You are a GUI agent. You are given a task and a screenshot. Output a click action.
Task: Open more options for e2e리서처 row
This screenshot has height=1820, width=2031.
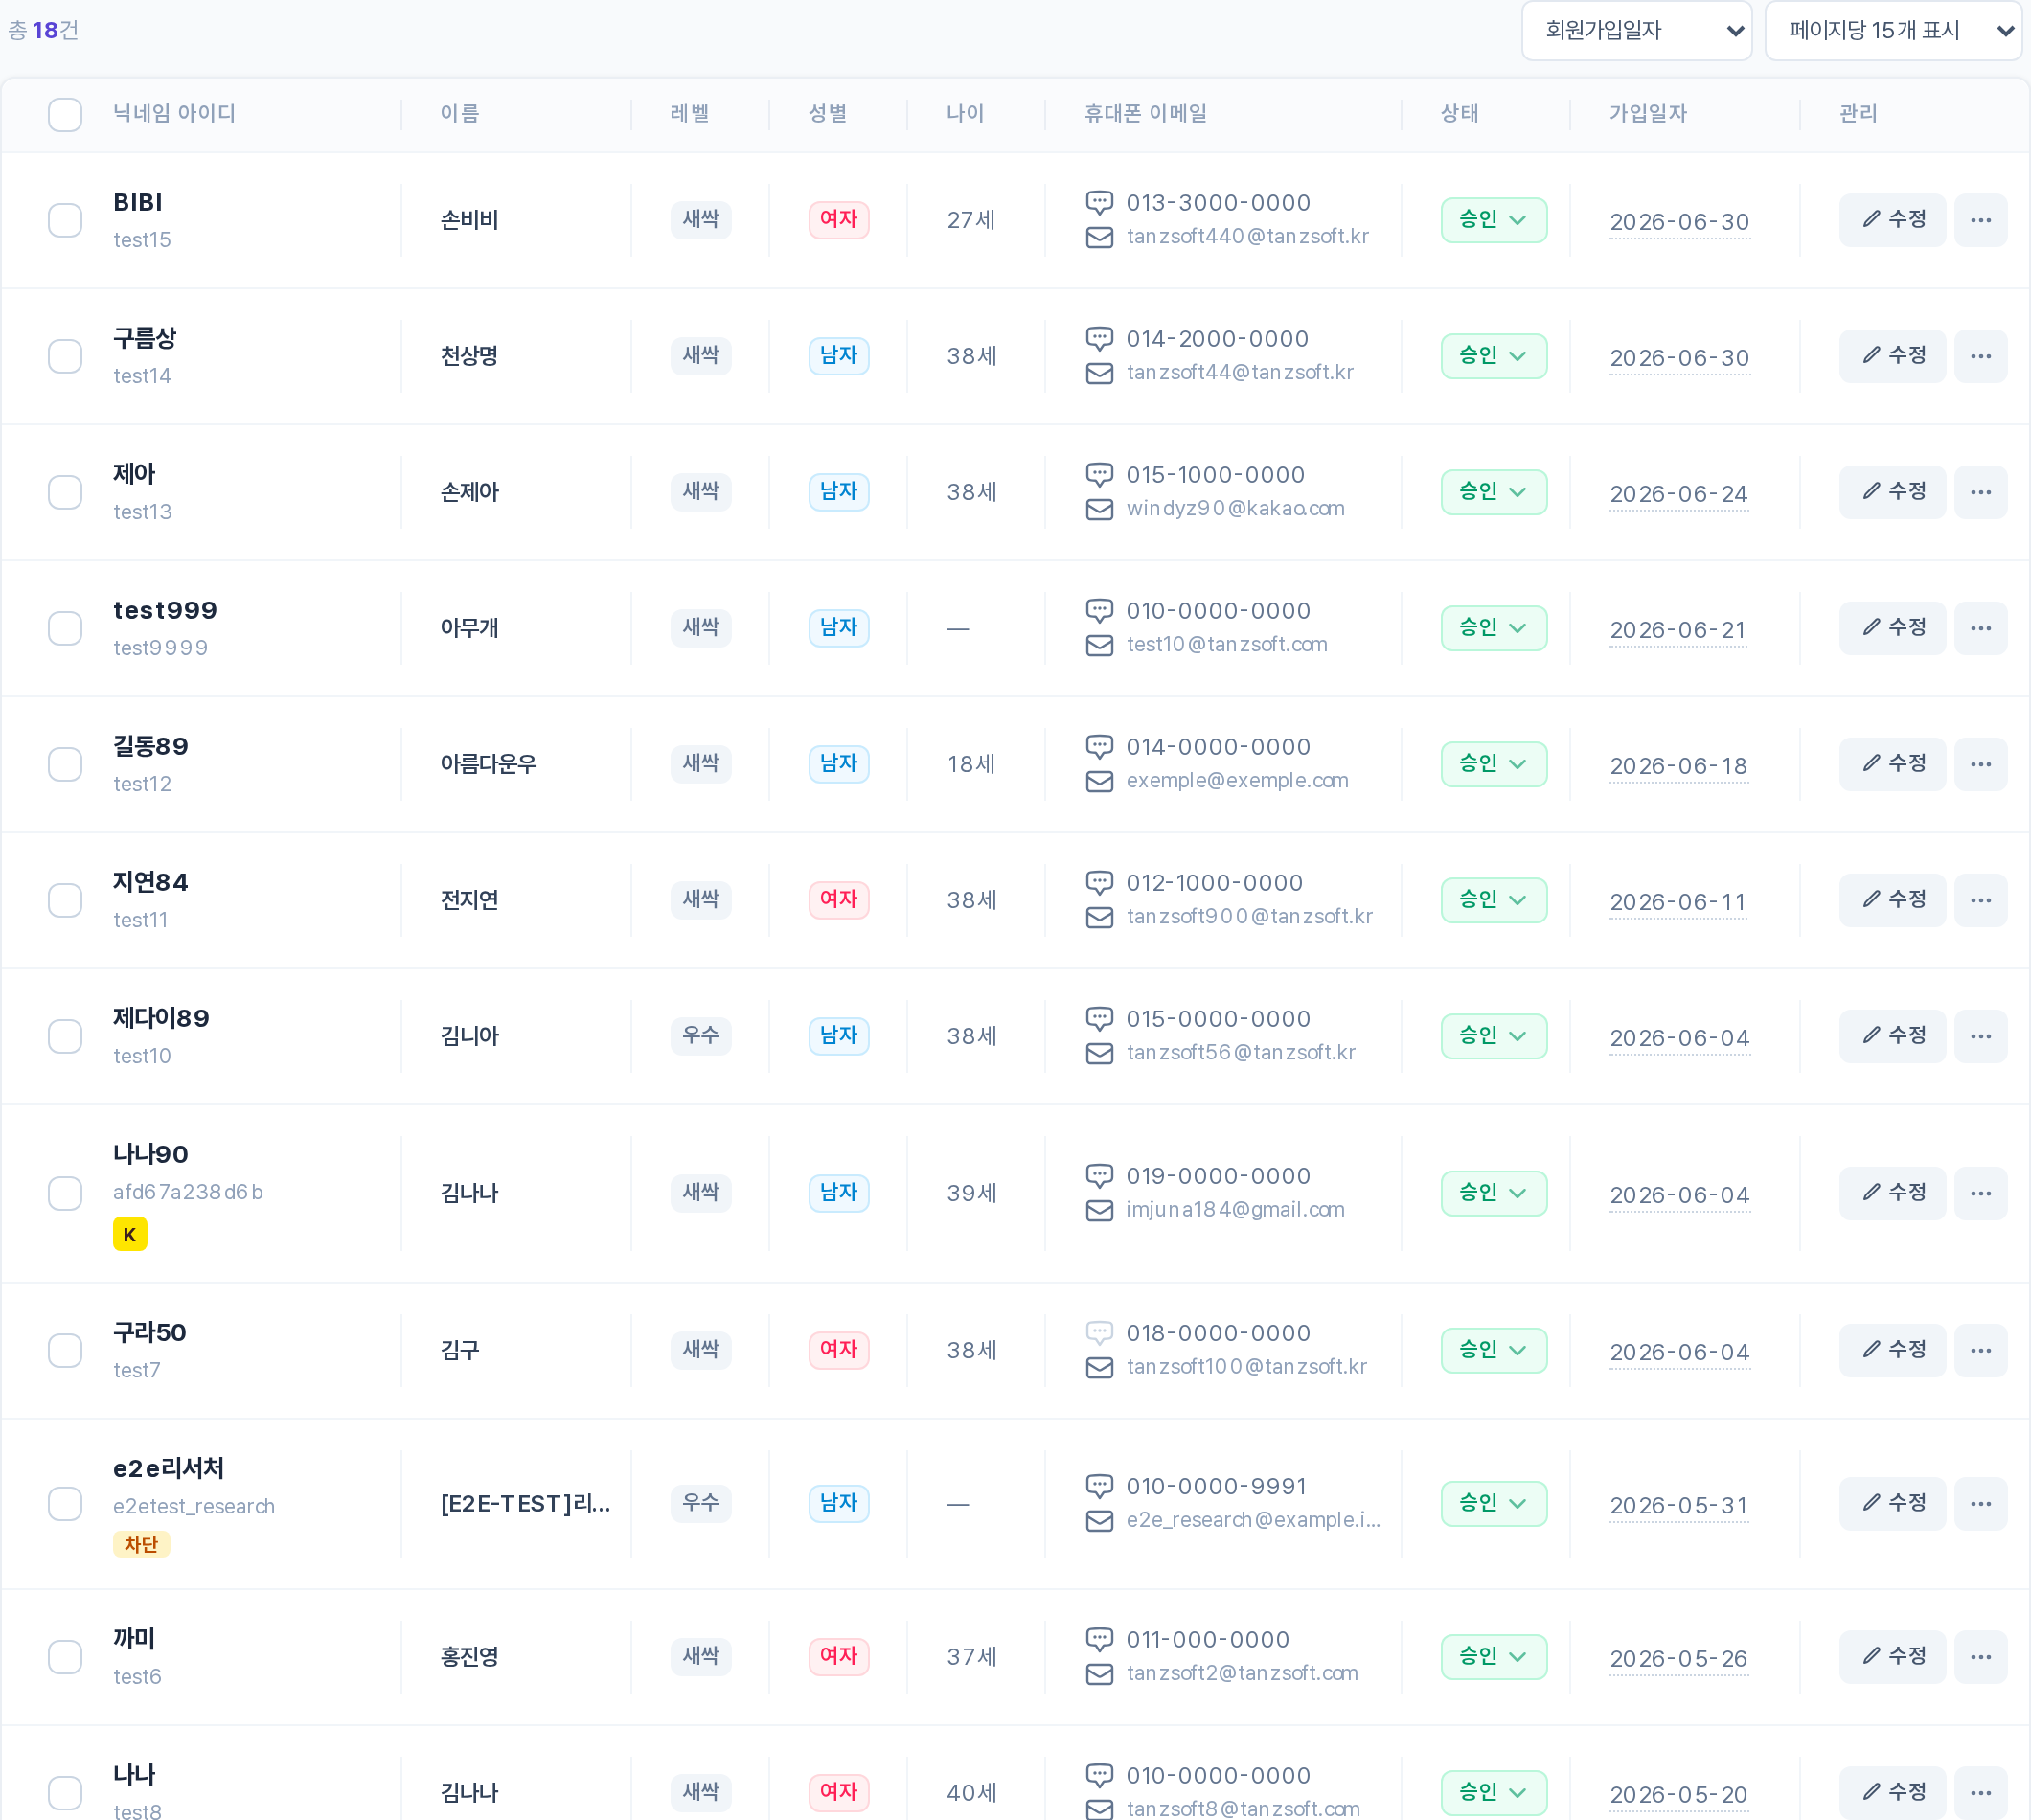pyautogui.click(x=1980, y=1503)
